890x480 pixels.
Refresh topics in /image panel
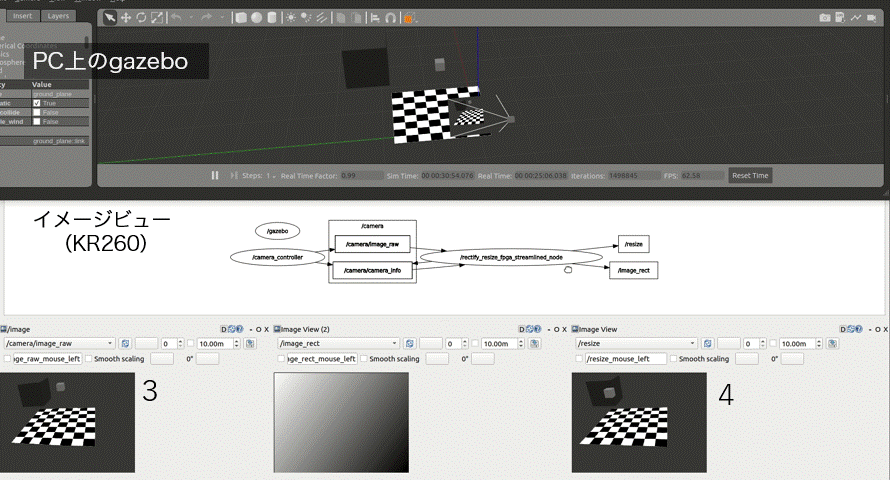coord(125,344)
